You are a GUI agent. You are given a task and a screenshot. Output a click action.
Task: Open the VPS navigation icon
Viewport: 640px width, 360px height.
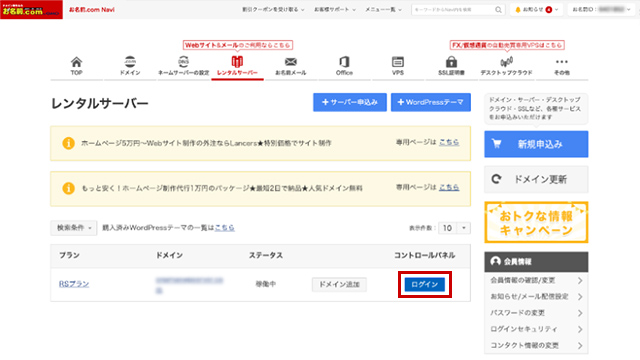[398, 62]
